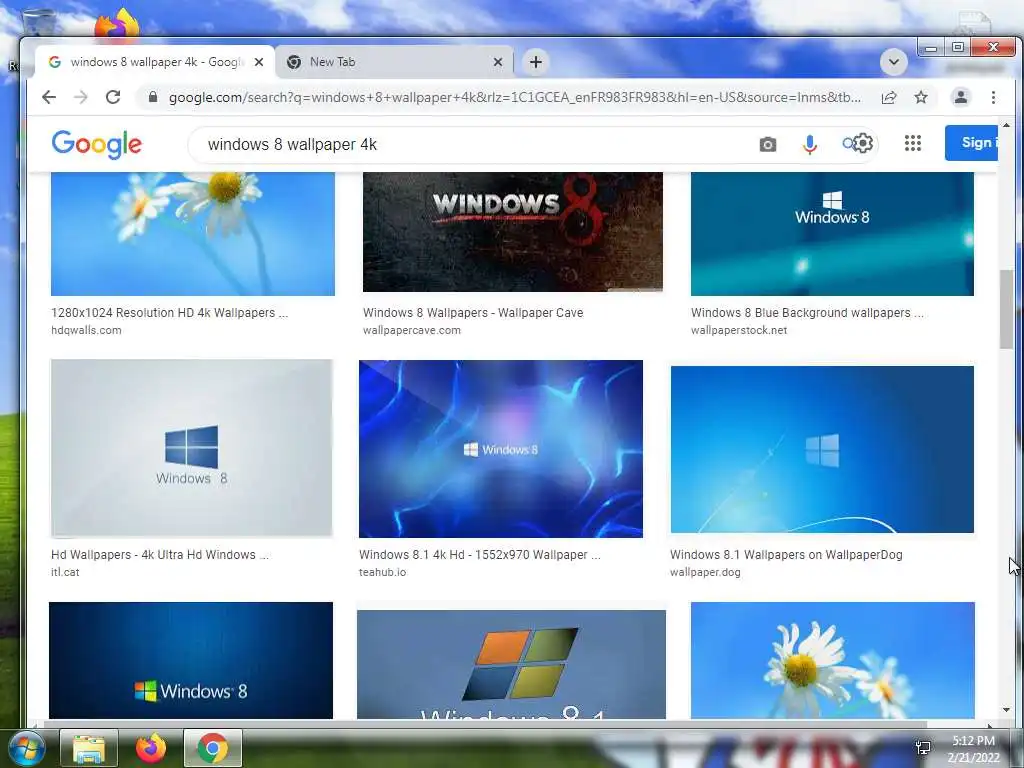Open Windows 8.1 Wallpapers on WallpaperDog link

[786, 554]
